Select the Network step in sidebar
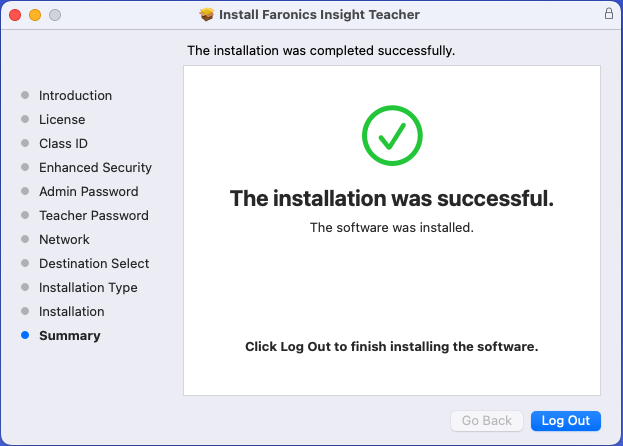The image size is (623, 446). coord(64,240)
